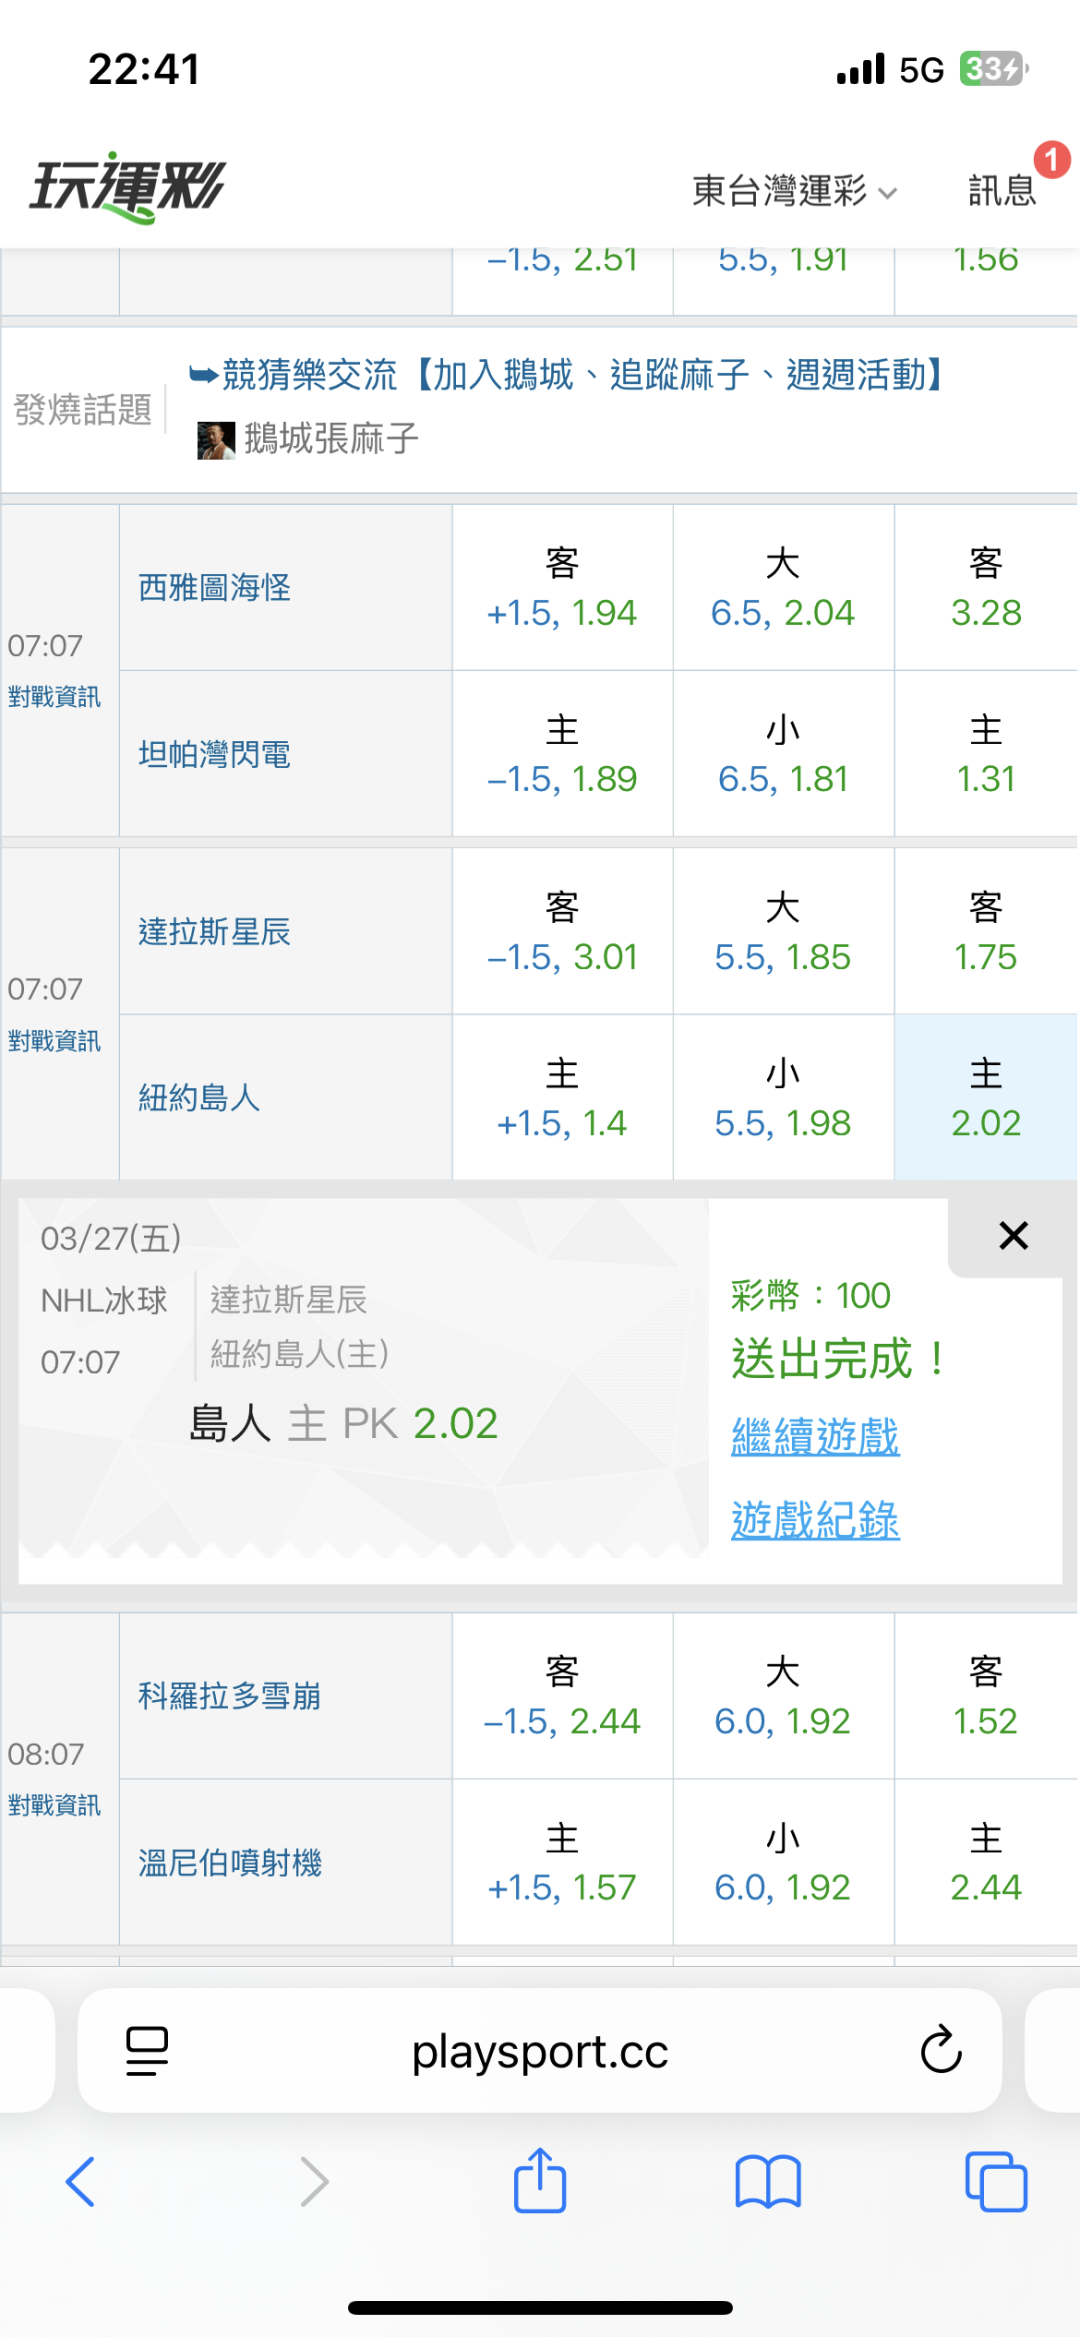
Task: Close the bet confirmation slip
Action: click(x=1013, y=1236)
